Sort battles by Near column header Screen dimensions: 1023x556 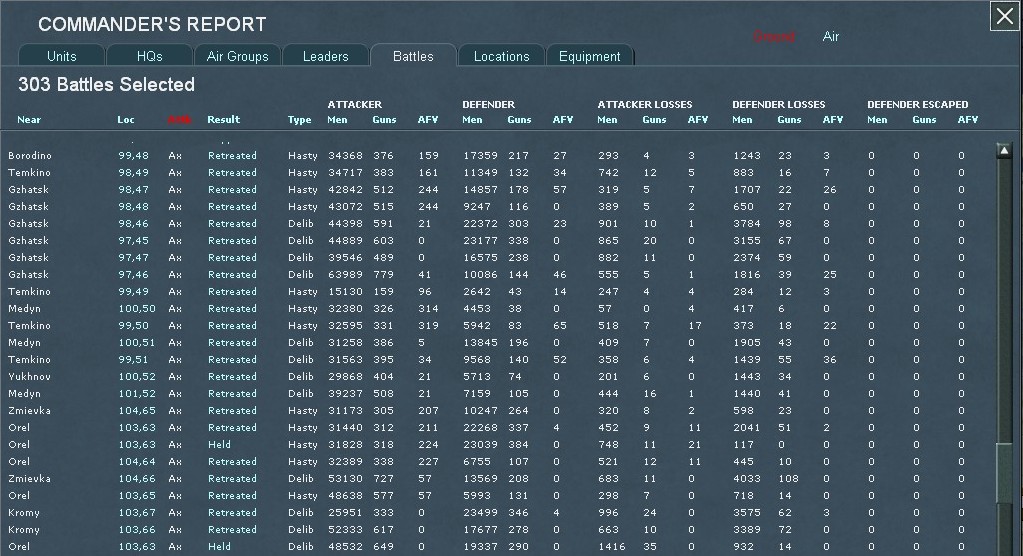[x=29, y=120]
